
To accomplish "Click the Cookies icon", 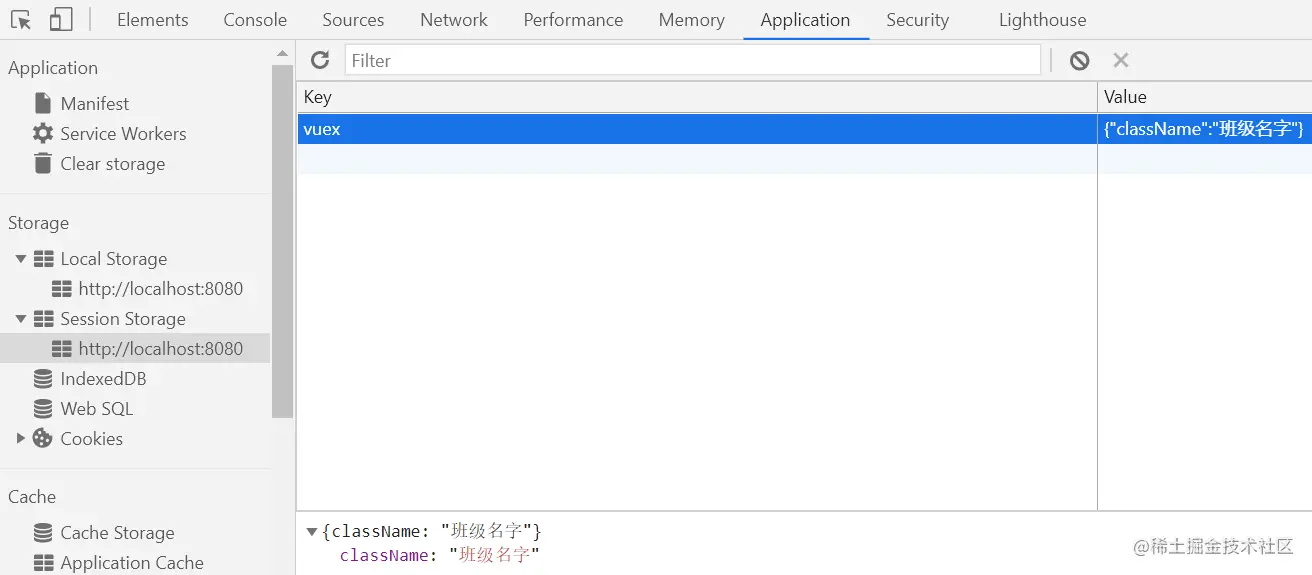I will click(x=42, y=438).
